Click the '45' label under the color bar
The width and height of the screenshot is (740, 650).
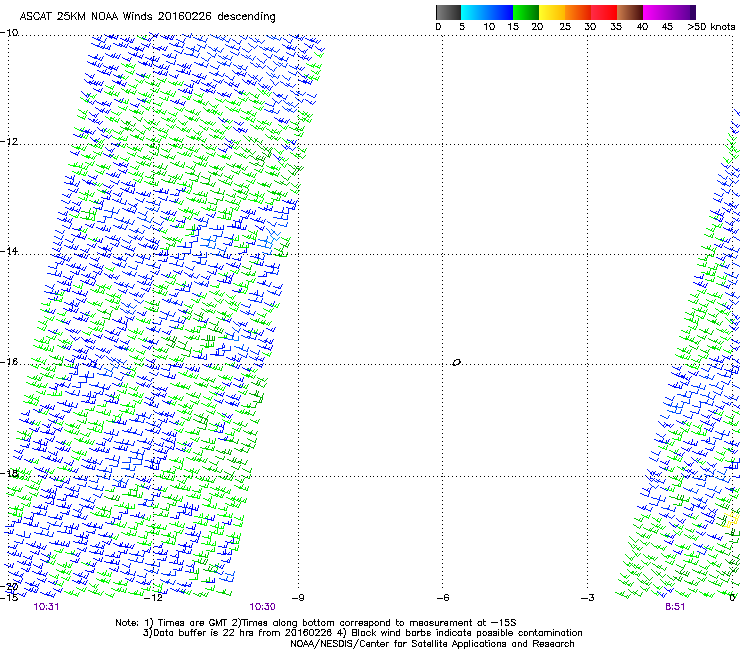pos(667,27)
